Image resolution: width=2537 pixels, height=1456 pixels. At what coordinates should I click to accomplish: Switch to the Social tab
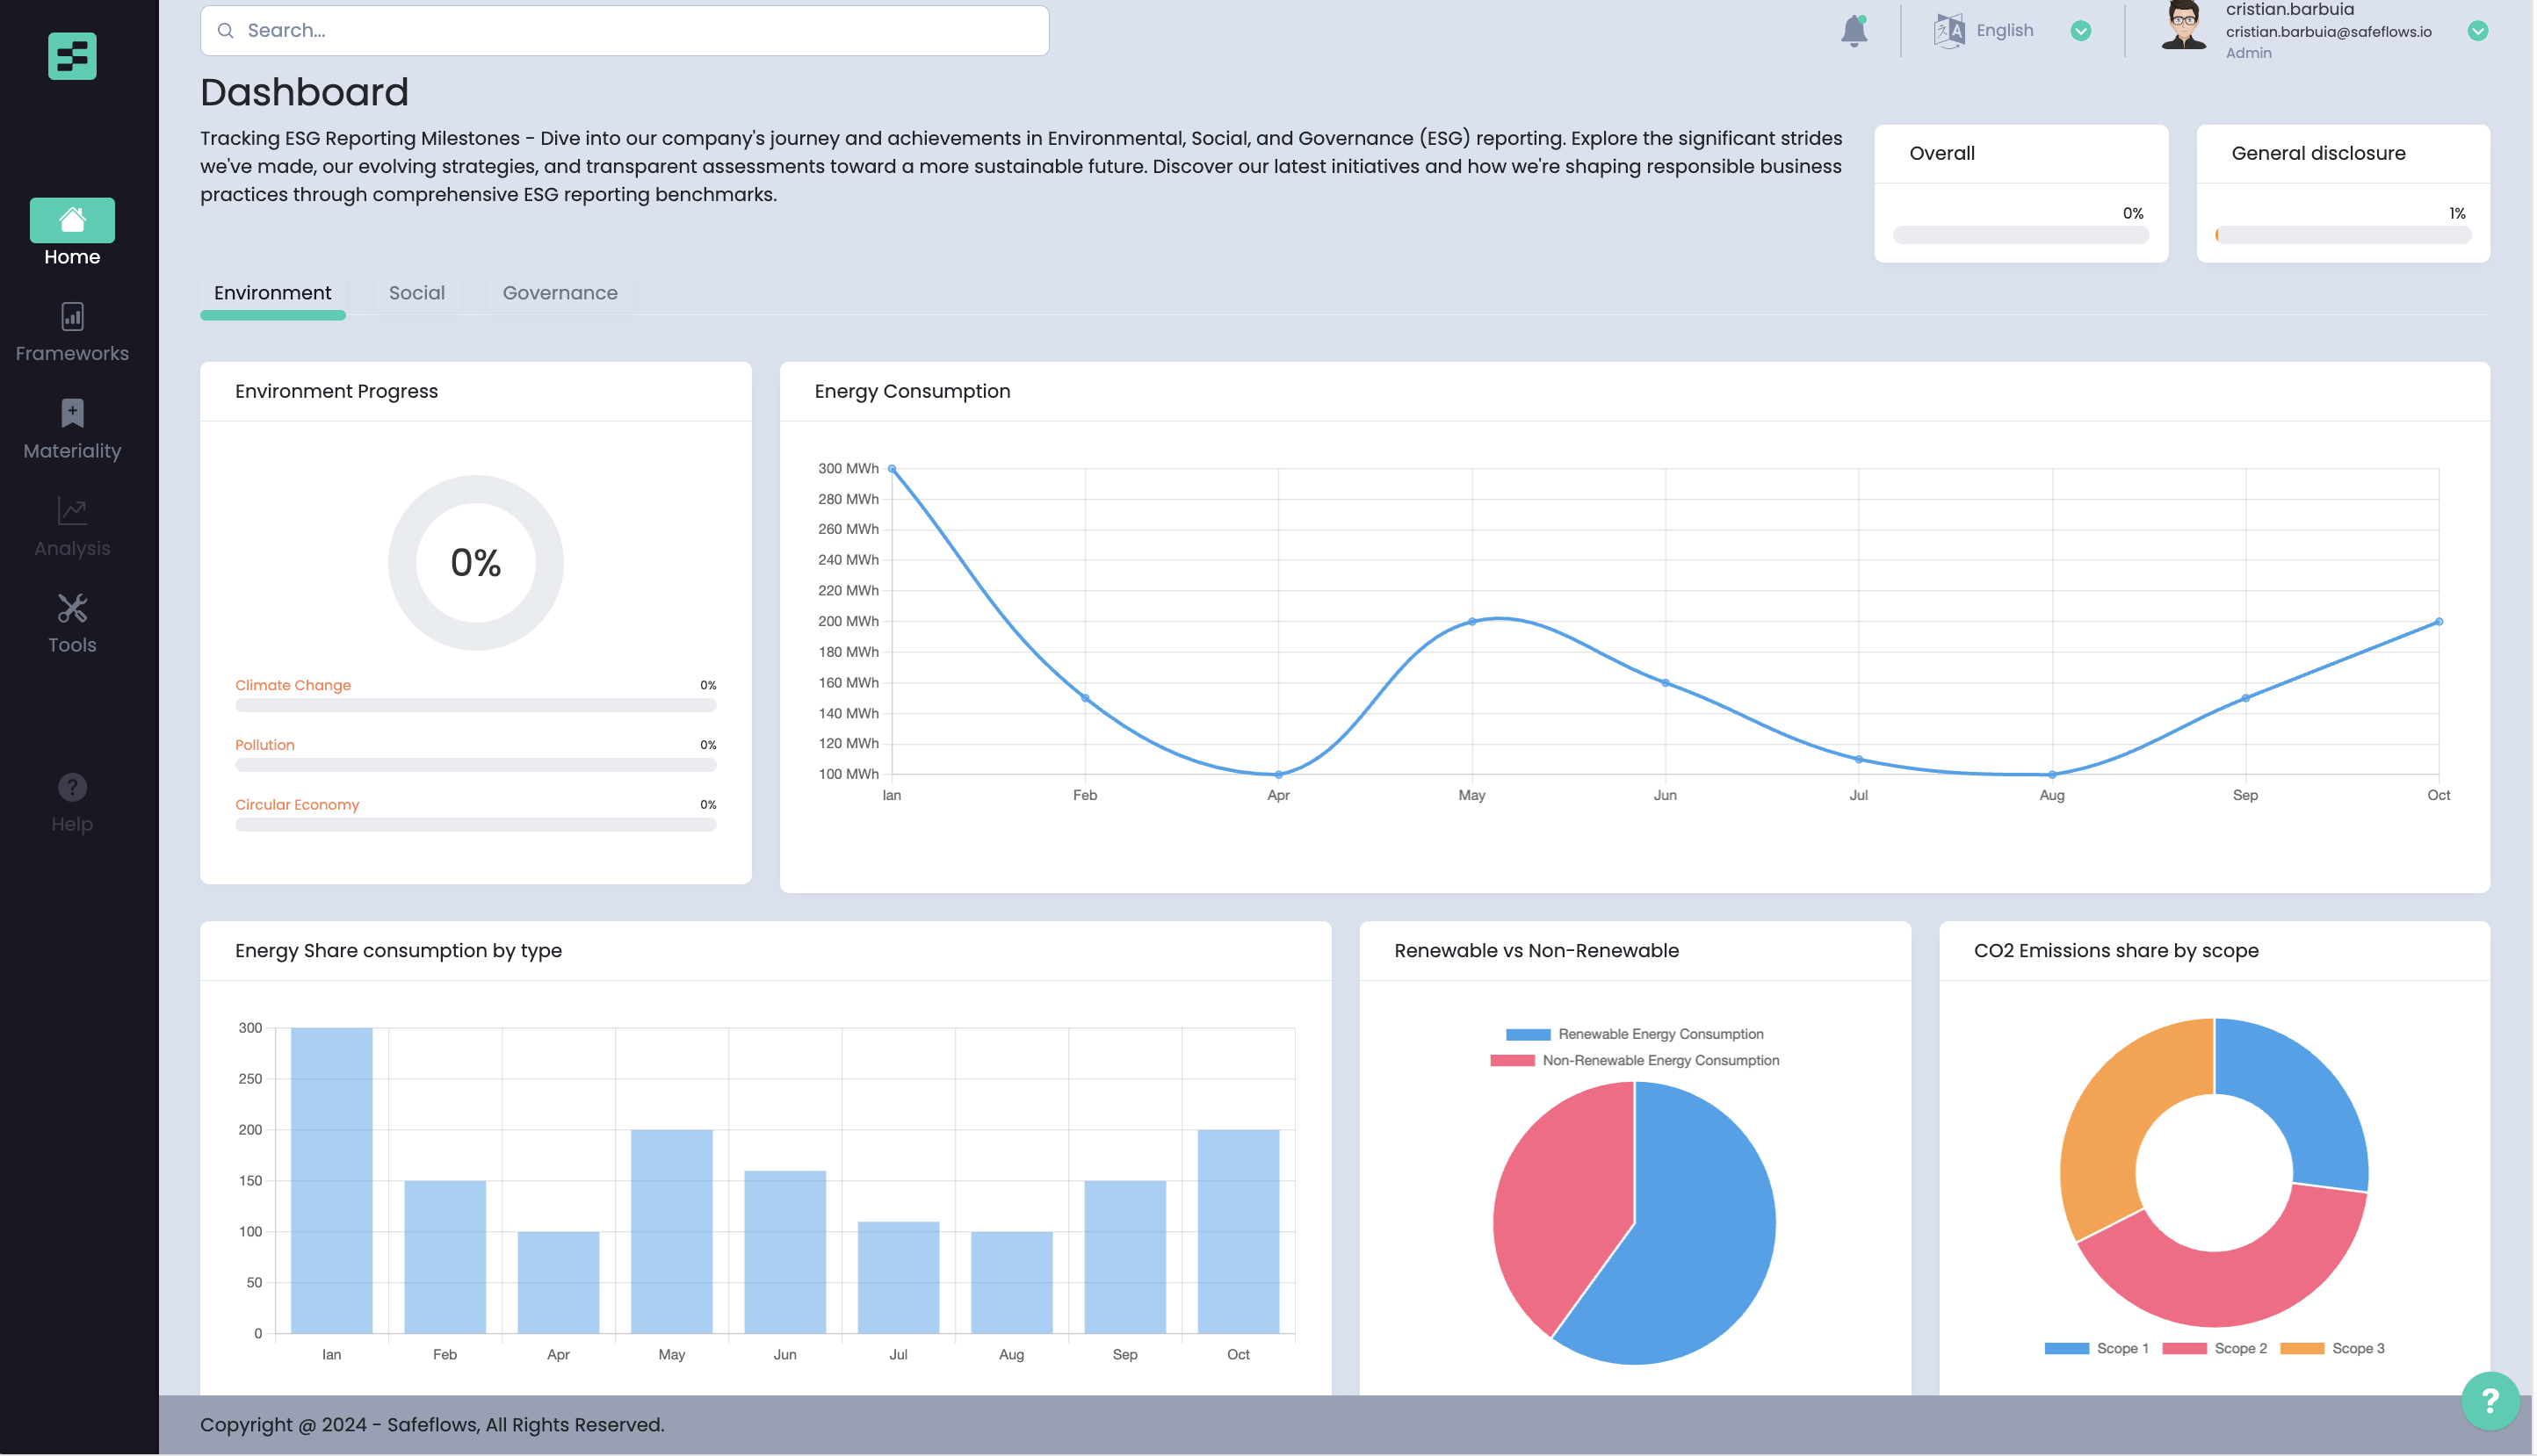point(416,293)
